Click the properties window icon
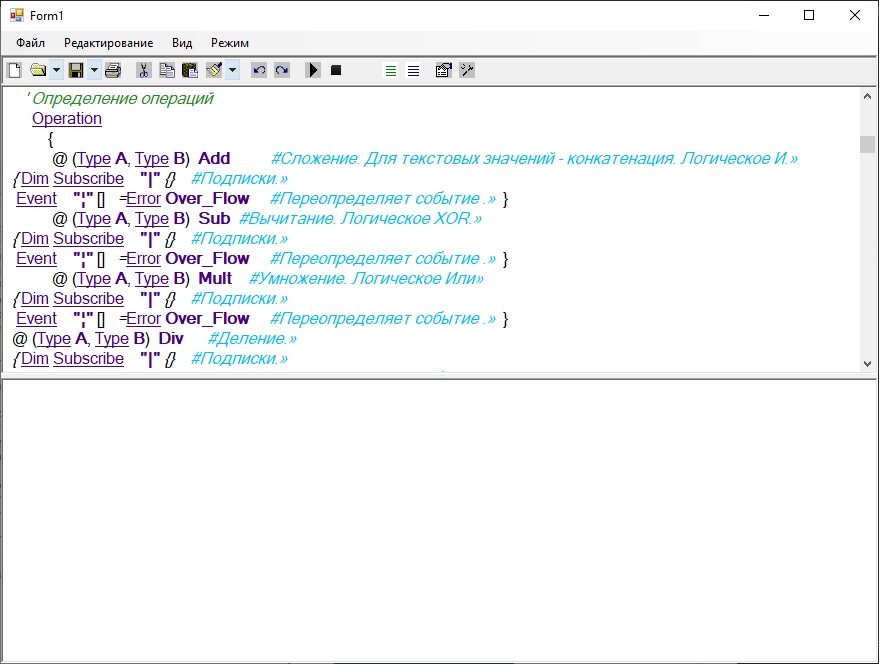 pyautogui.click(x=443, y=70)
